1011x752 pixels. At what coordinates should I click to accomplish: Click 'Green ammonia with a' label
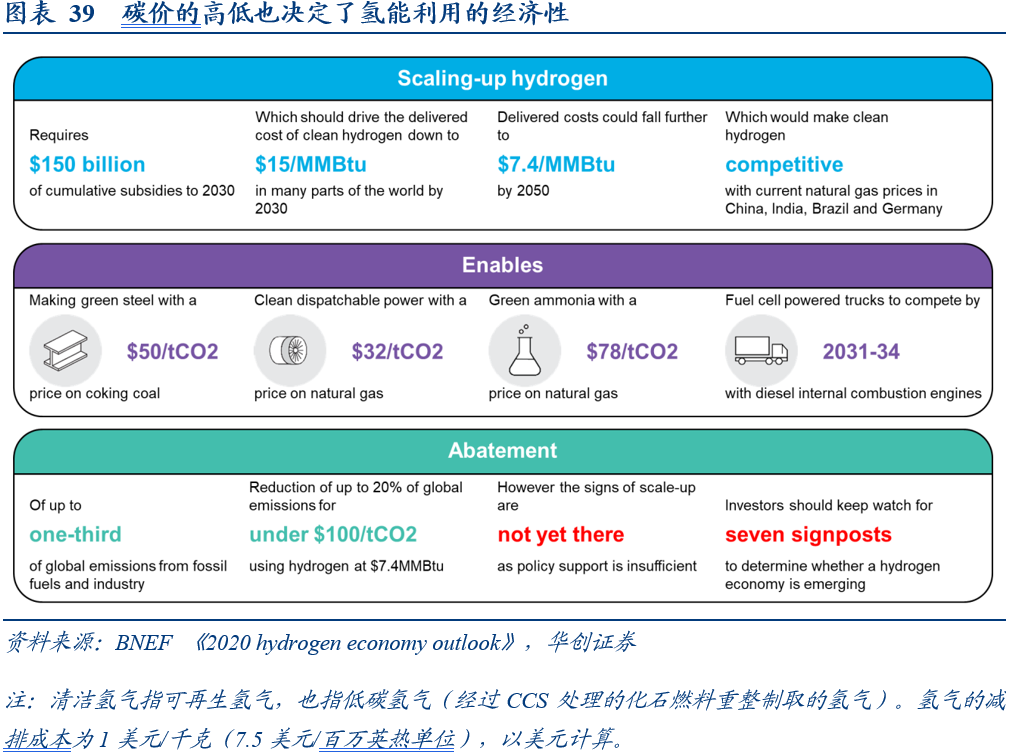pos(562,301)
